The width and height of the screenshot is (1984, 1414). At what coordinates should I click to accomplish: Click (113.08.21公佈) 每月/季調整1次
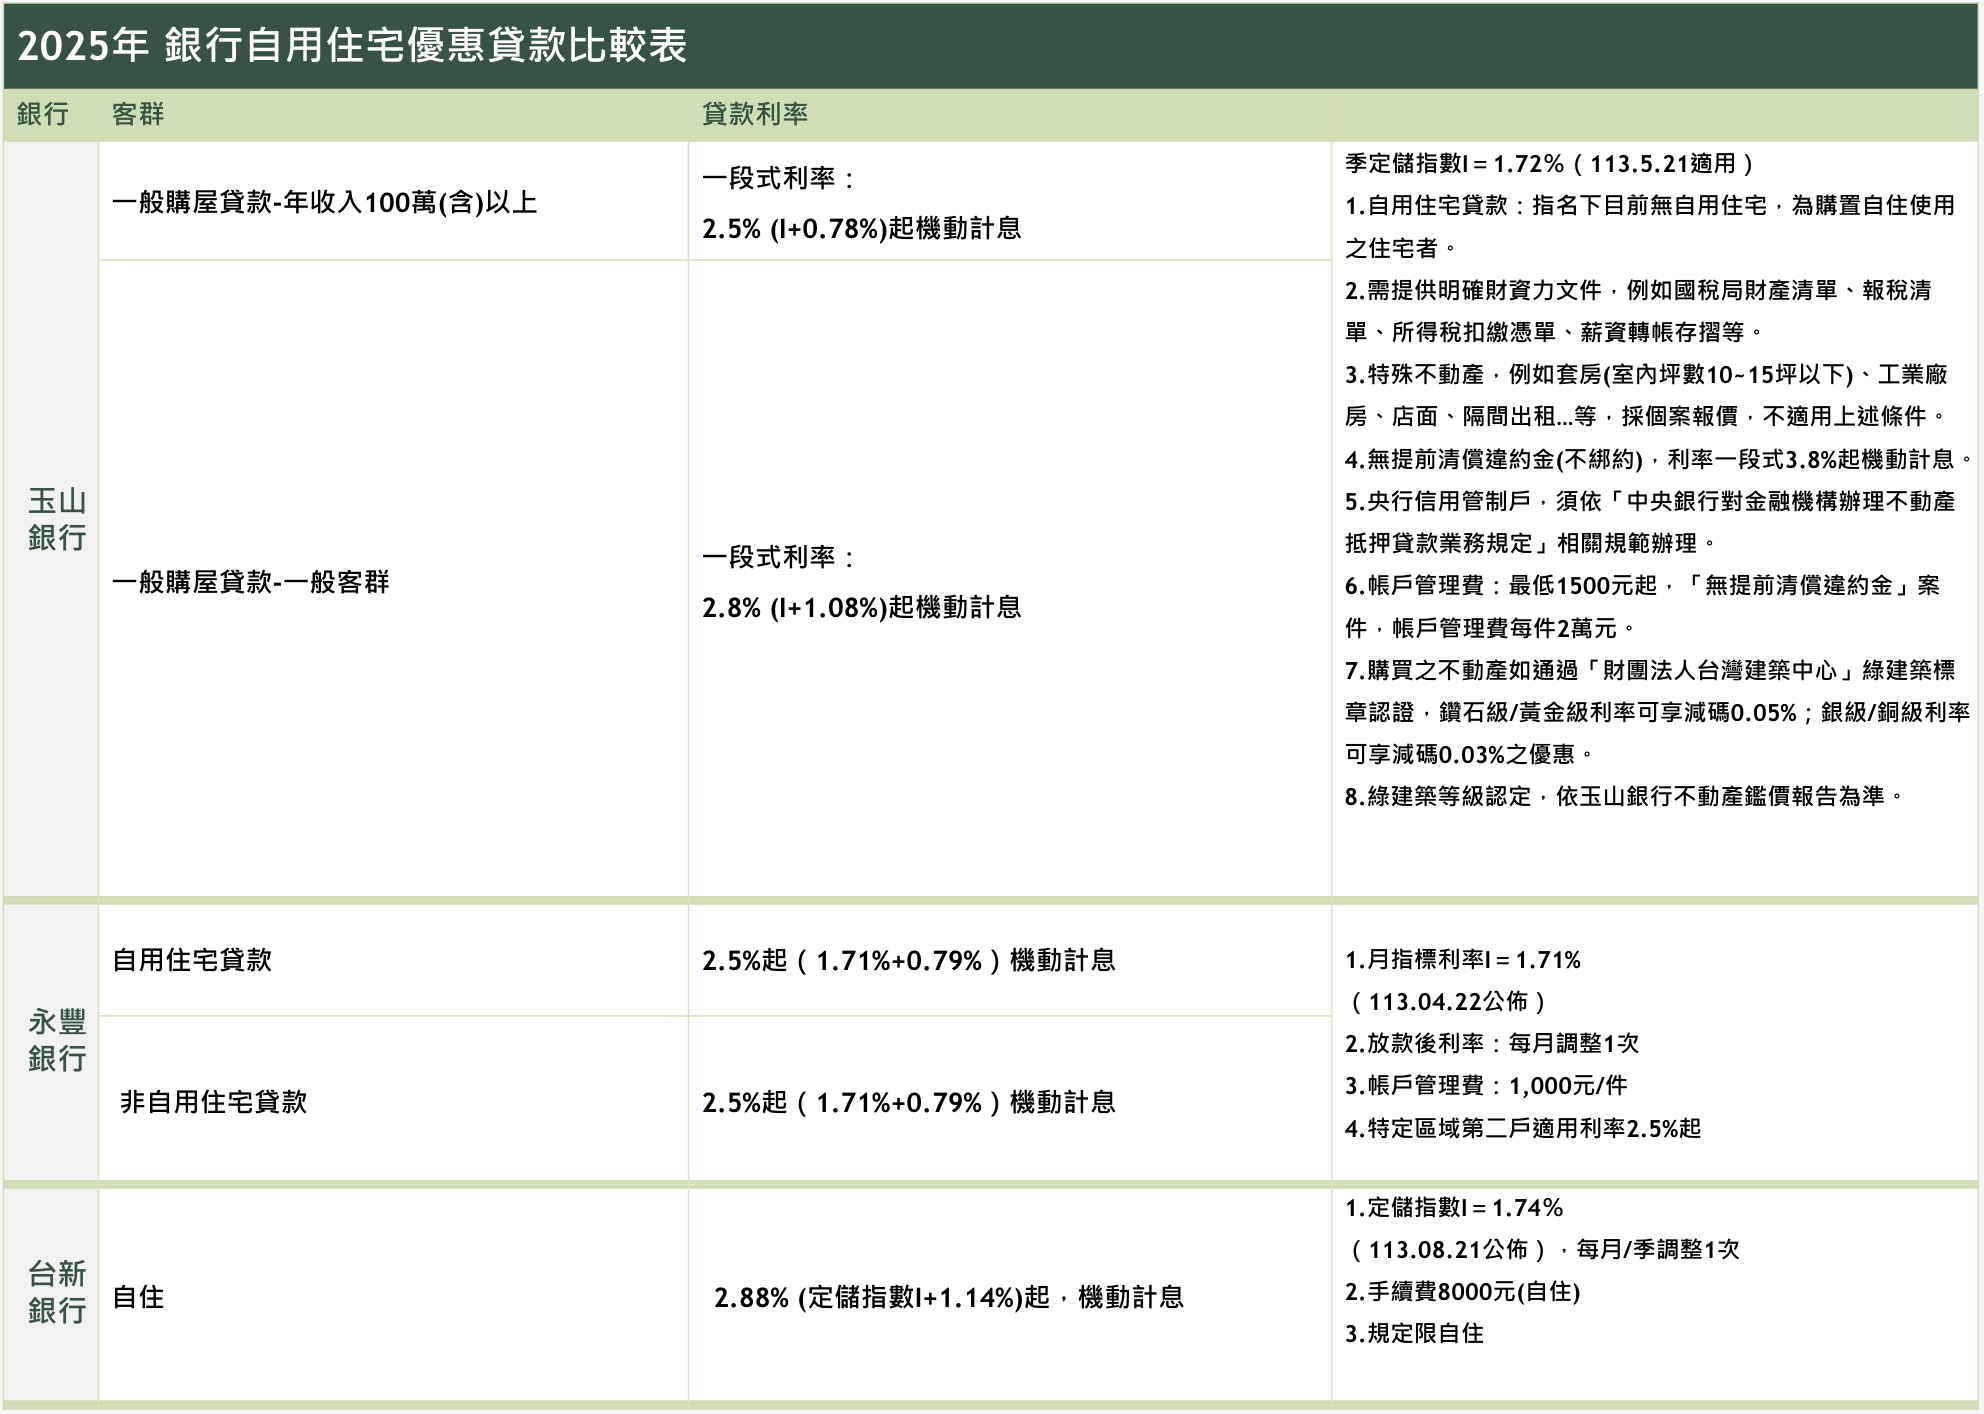tap(1543, 1250)
